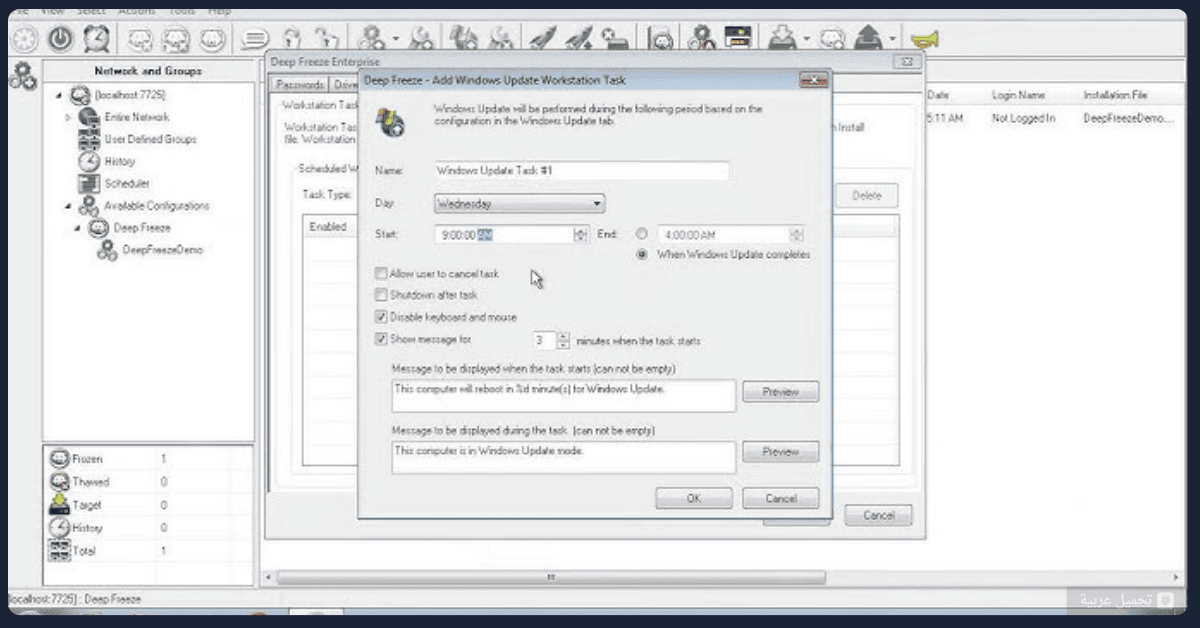Click the Name field with Windows Update Task #1
Screen dimensions: 1200x628
coord(582,171)
